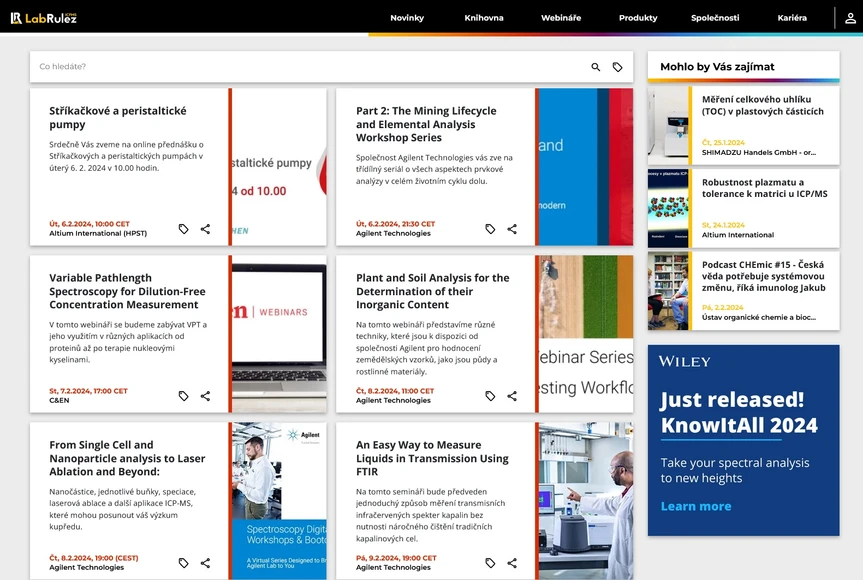Screen dimensions: 863x580
Task: Open 'Robustnost plazmatu' ICP/MS article
Action: pos(764,188)
